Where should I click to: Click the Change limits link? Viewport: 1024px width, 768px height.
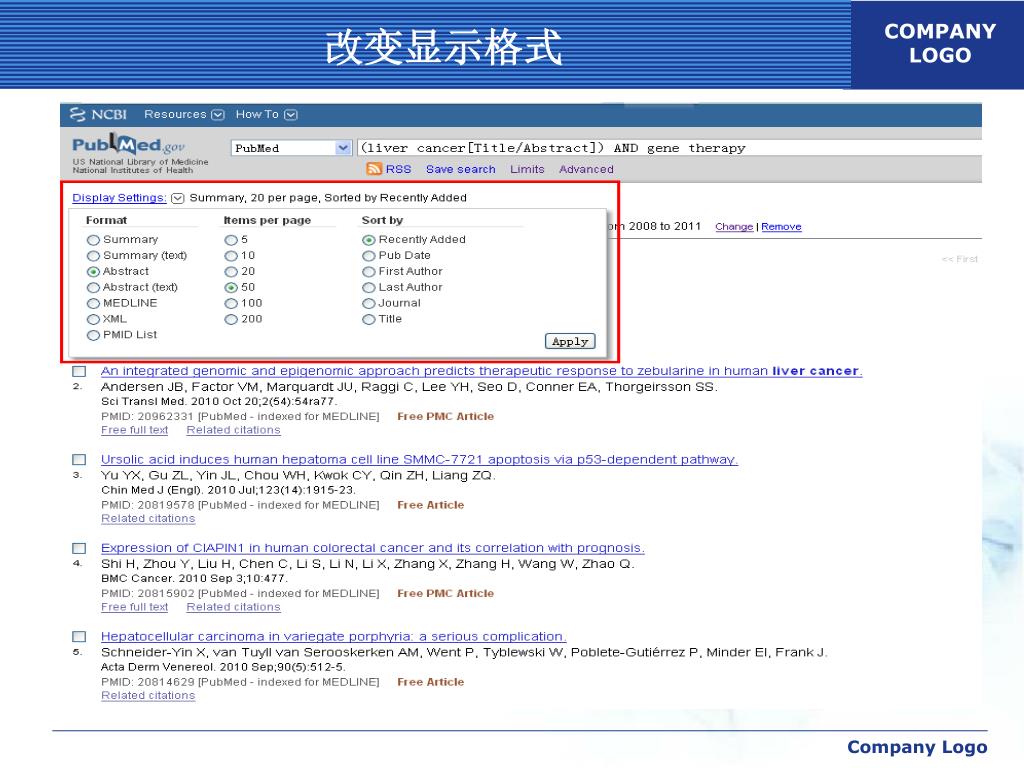coord(734,227)
